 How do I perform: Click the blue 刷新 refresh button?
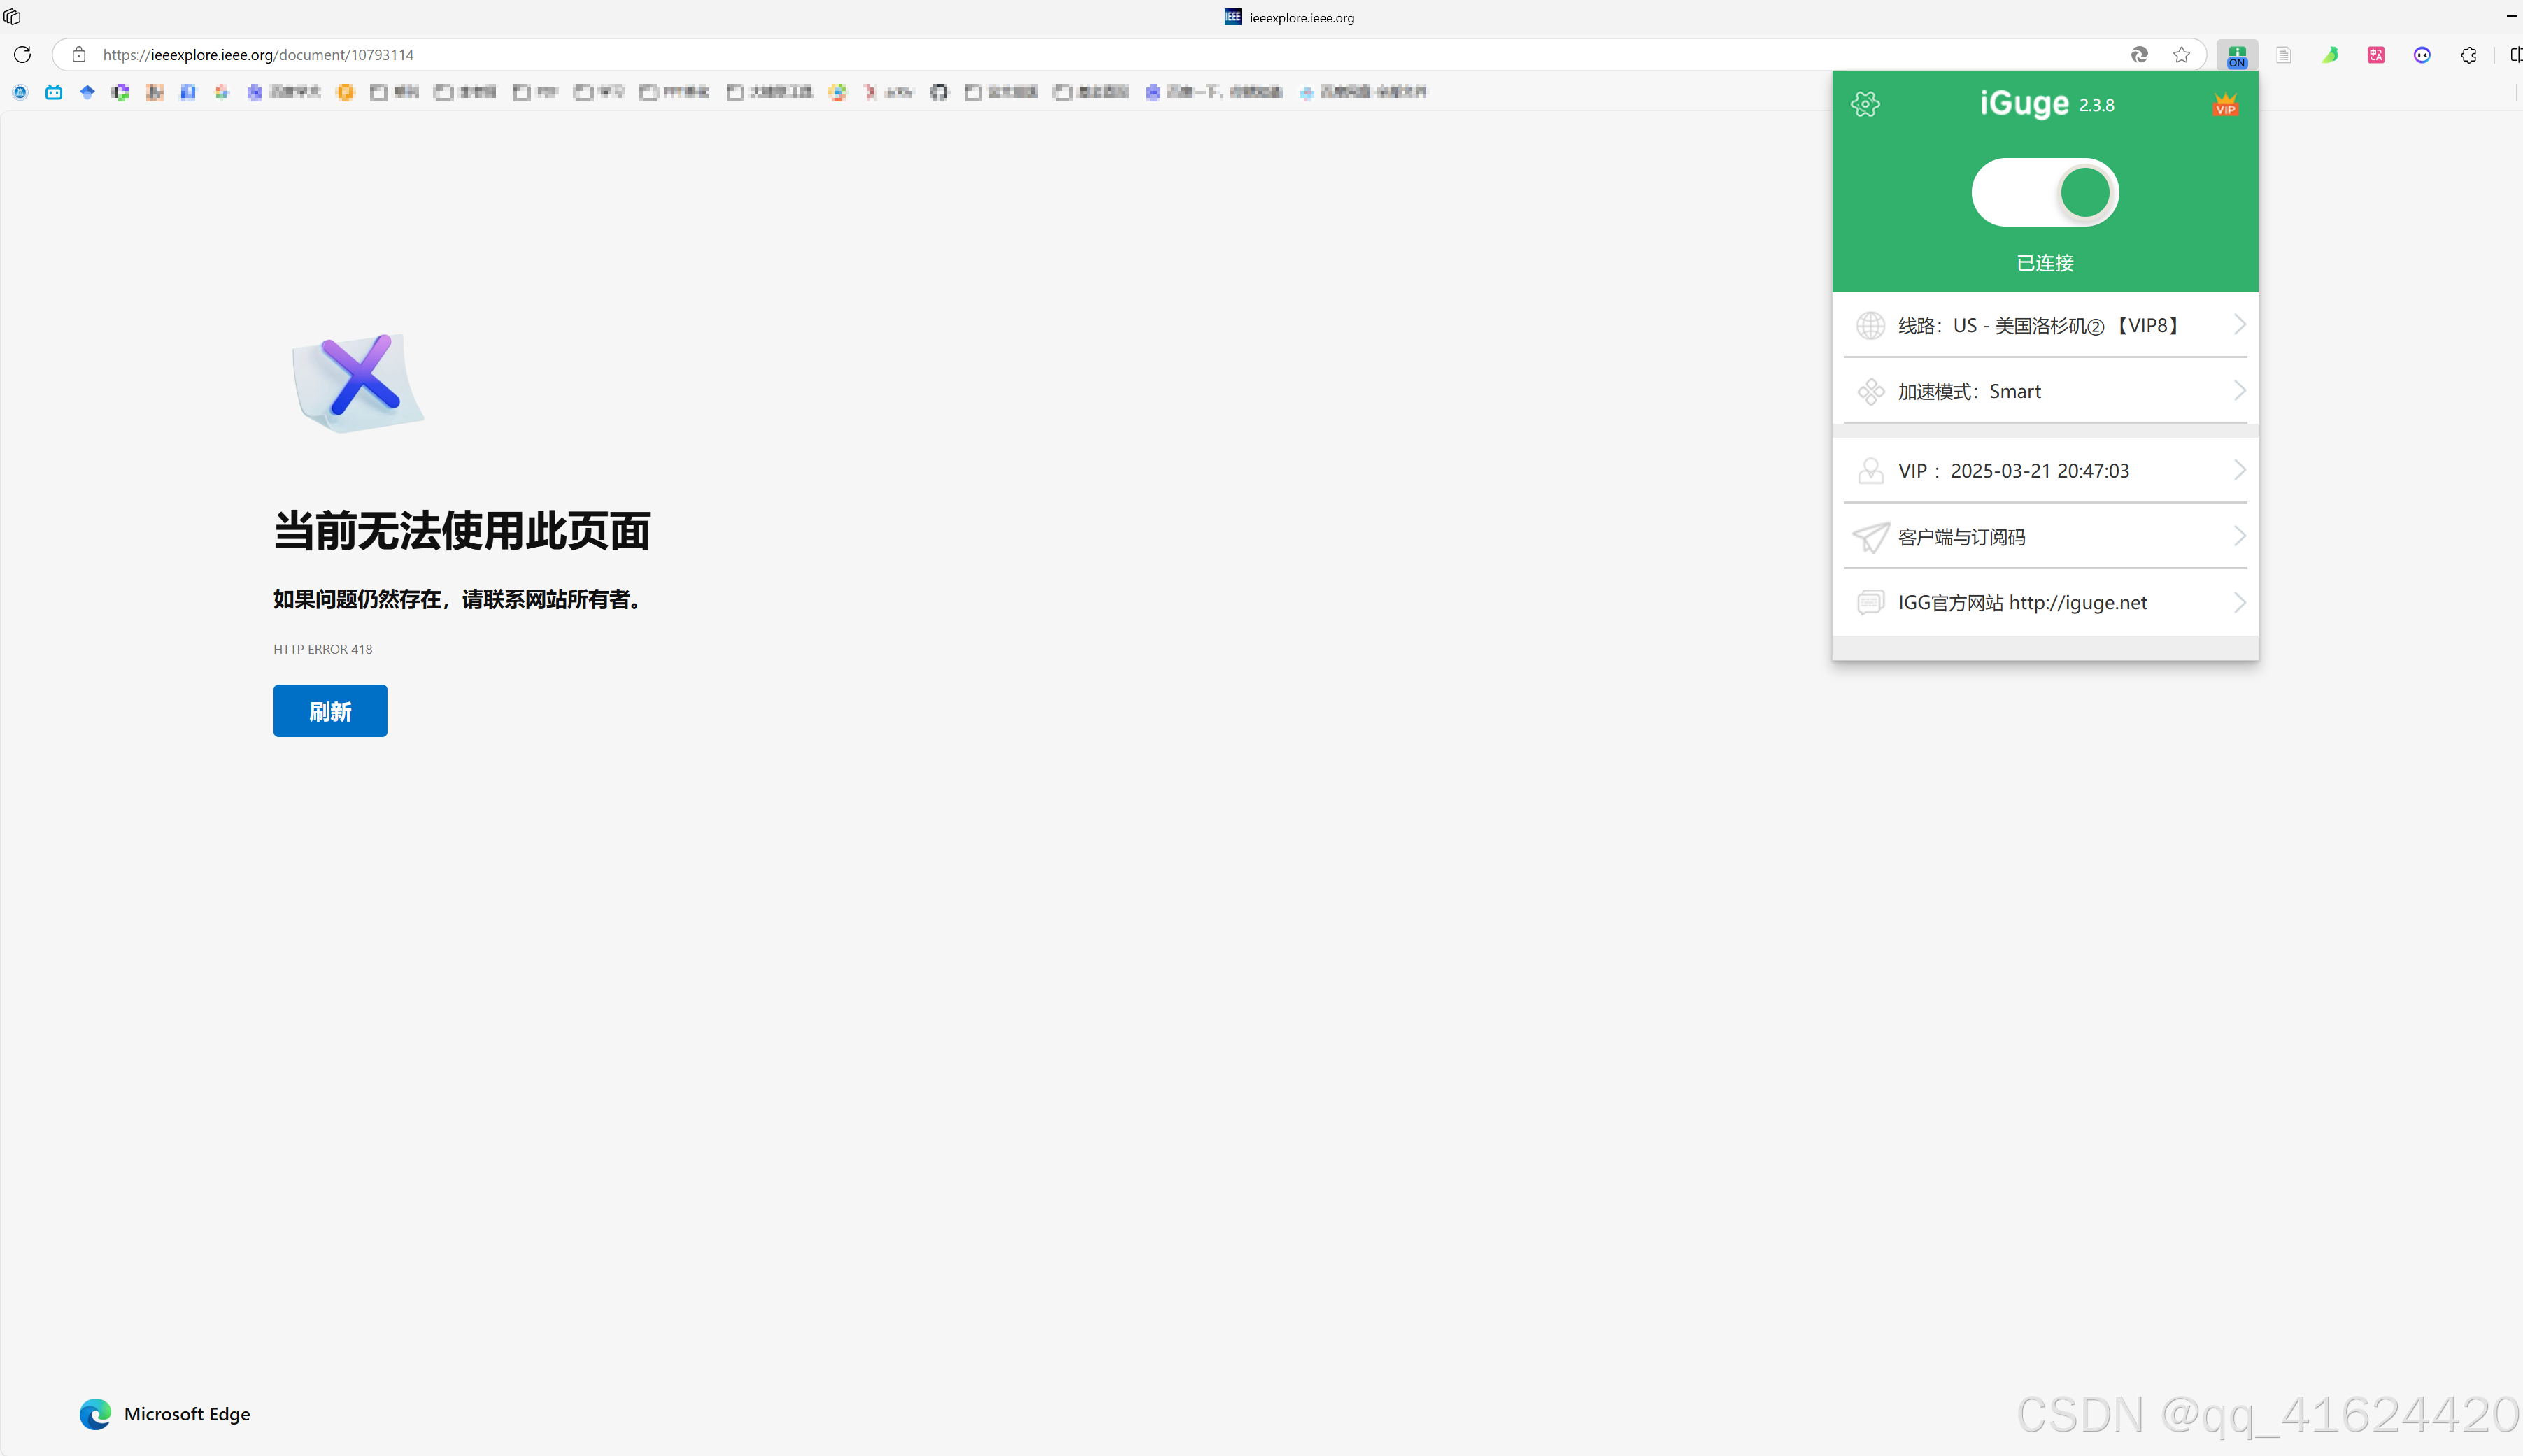click(330, 711)
